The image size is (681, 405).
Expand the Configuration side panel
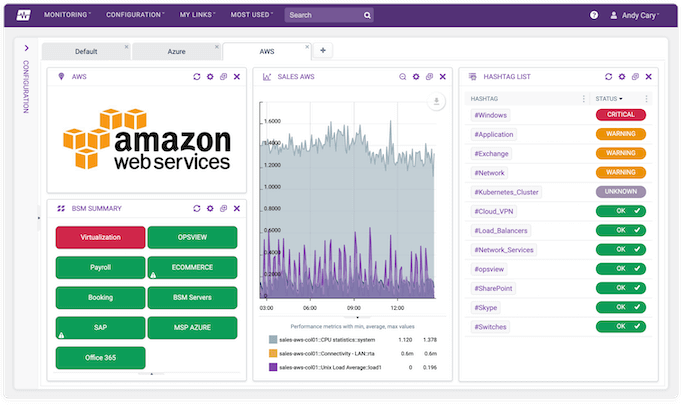click(26, 47)
